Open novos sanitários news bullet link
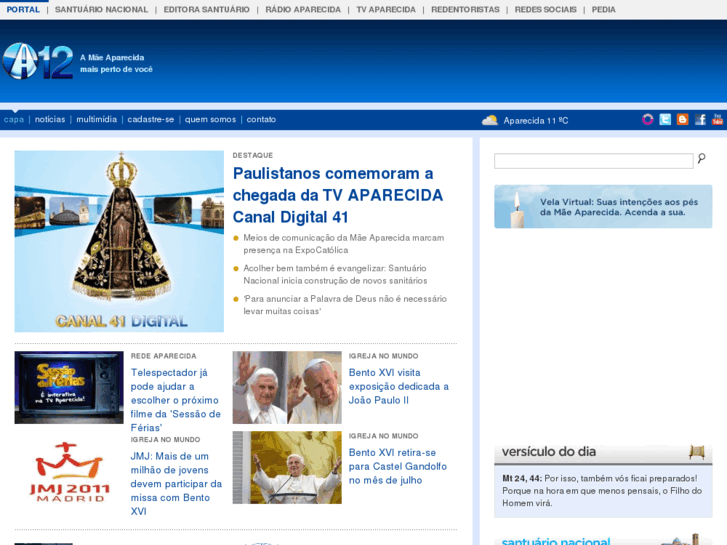 [x=335, y=275]
